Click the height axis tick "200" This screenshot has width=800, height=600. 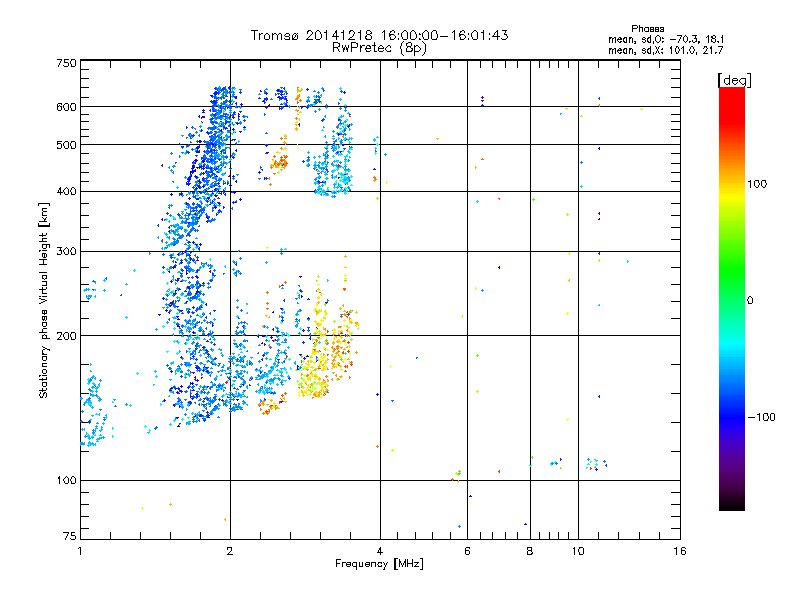(x=66, y=336)
